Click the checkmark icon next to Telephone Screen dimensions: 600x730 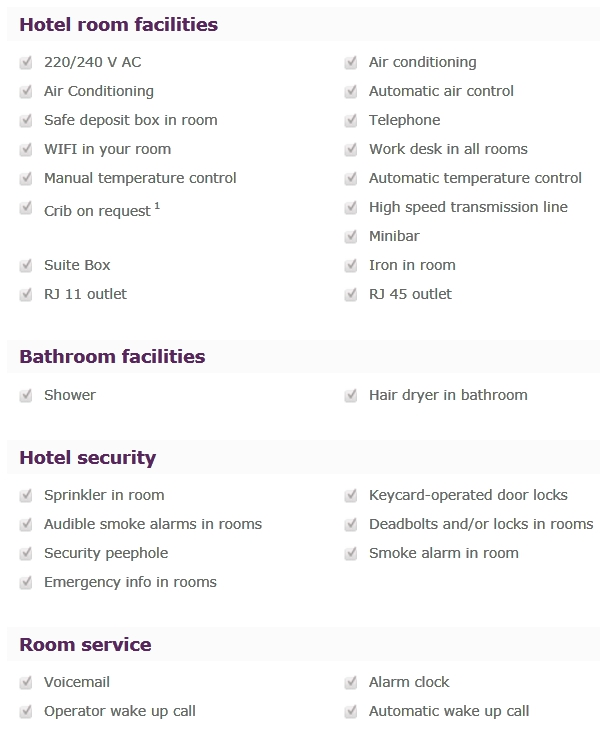tap(351, 121)
